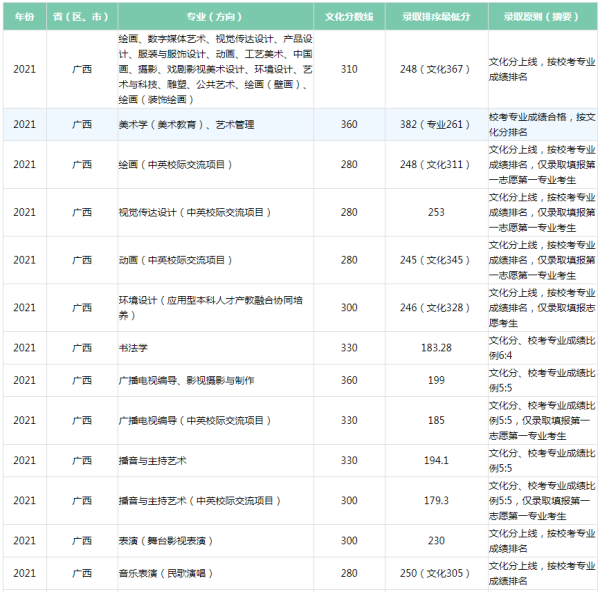Select the 广播电视编导（中英校际交流项目） cell
600x592 pixels.
click(215, 421)
